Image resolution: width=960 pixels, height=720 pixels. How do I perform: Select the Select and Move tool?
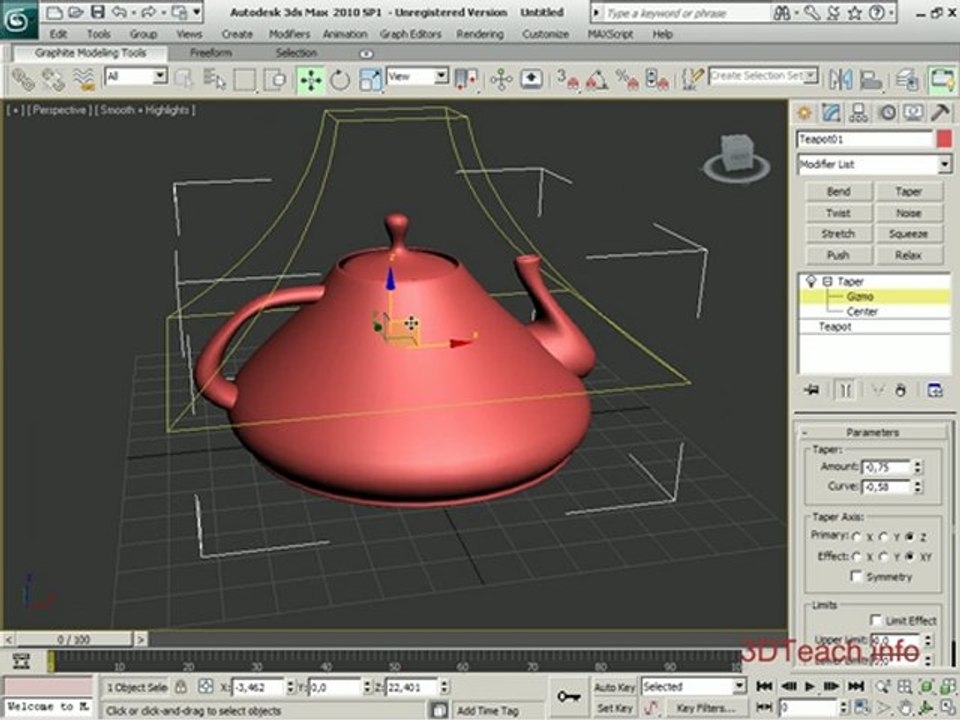coord(310,80)
